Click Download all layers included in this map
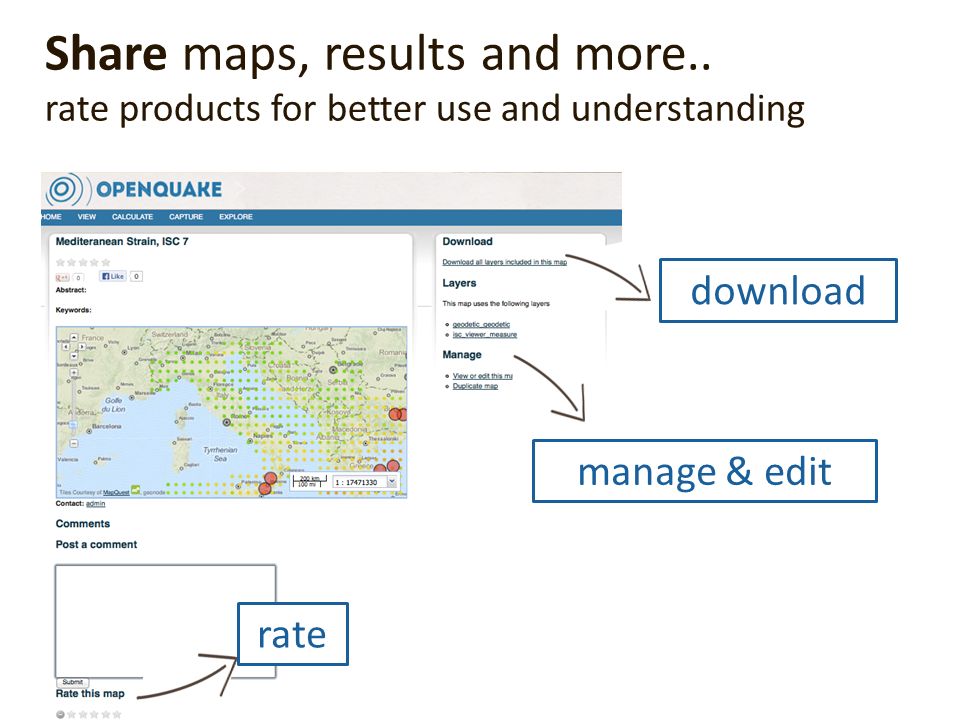960x720 pixels. [x=504, y=262]
